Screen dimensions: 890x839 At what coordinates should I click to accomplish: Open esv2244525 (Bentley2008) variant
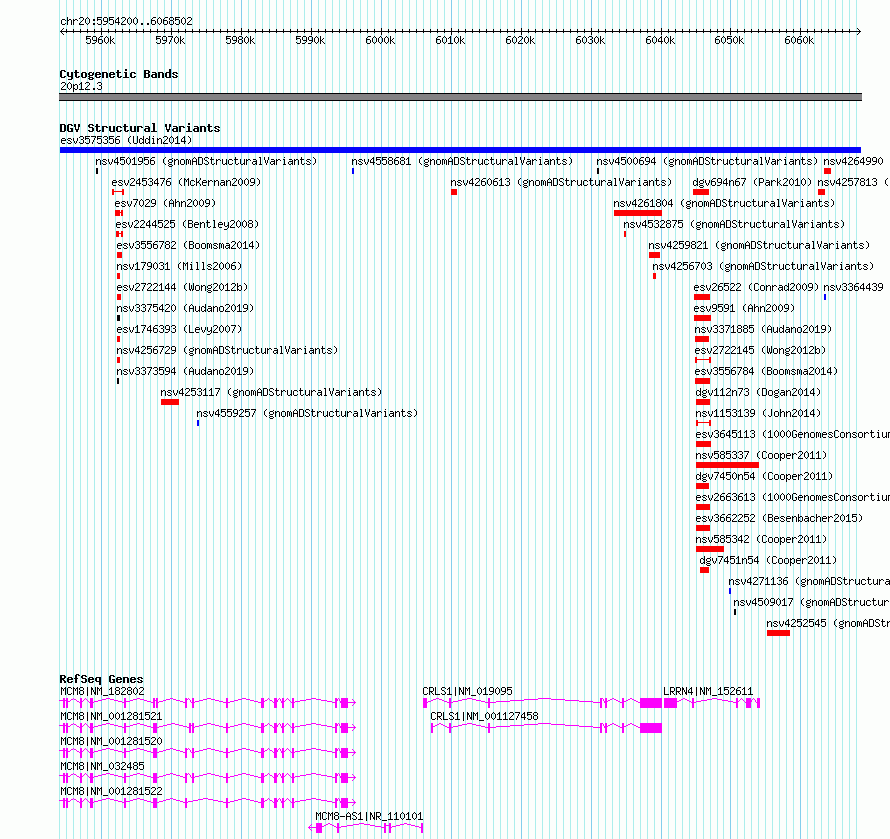point(187,224)
